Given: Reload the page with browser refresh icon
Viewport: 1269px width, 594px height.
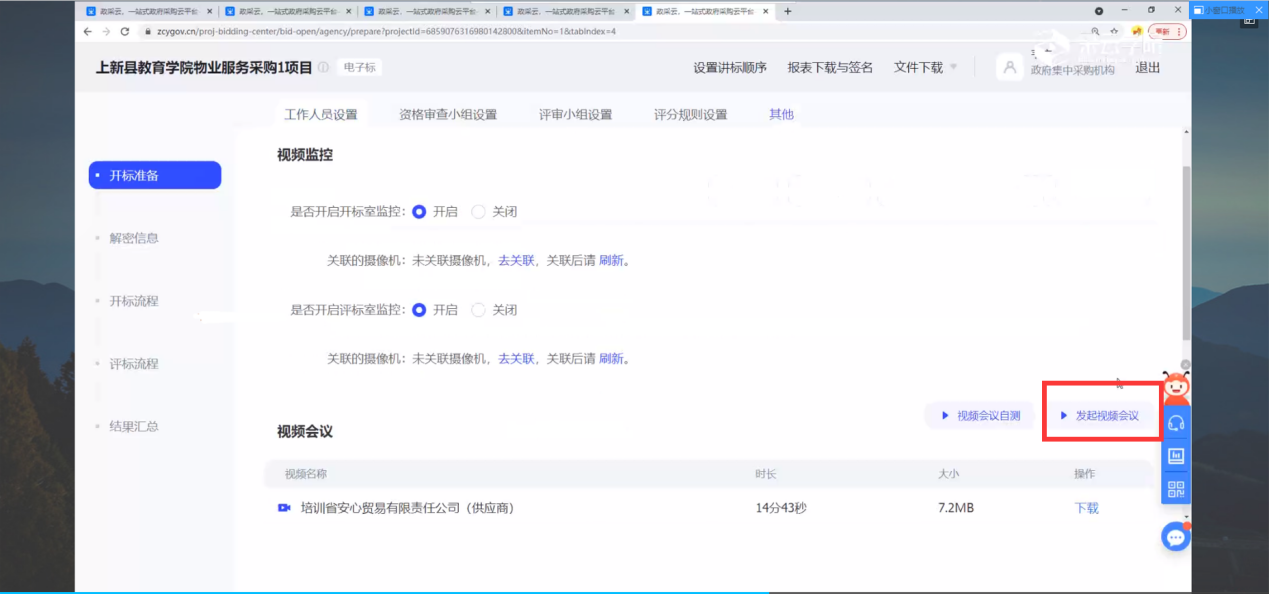Looking at the screenshot, I should tap(125, 31).
